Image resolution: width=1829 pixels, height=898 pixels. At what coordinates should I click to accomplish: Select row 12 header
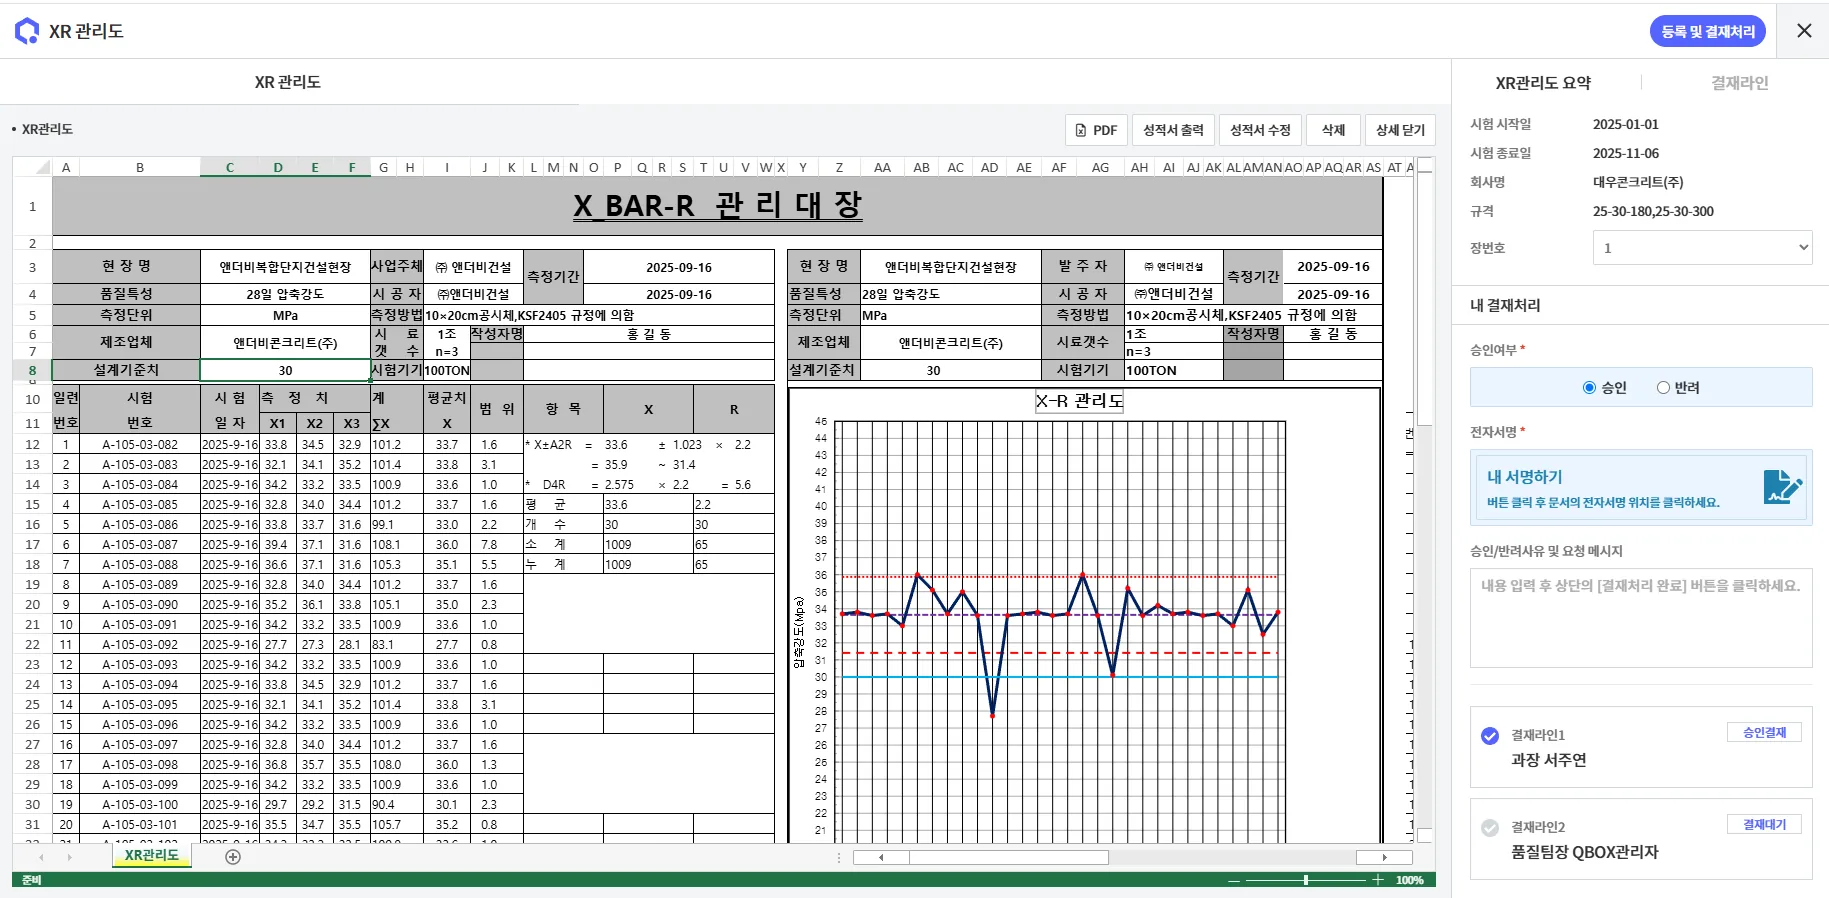[32, 444]
